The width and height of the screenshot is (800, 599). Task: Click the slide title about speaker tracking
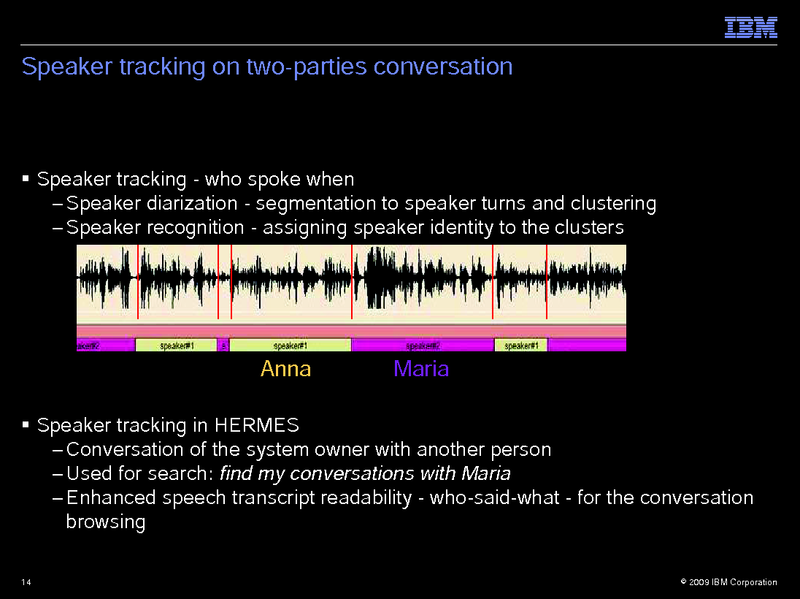pos(267,67)
